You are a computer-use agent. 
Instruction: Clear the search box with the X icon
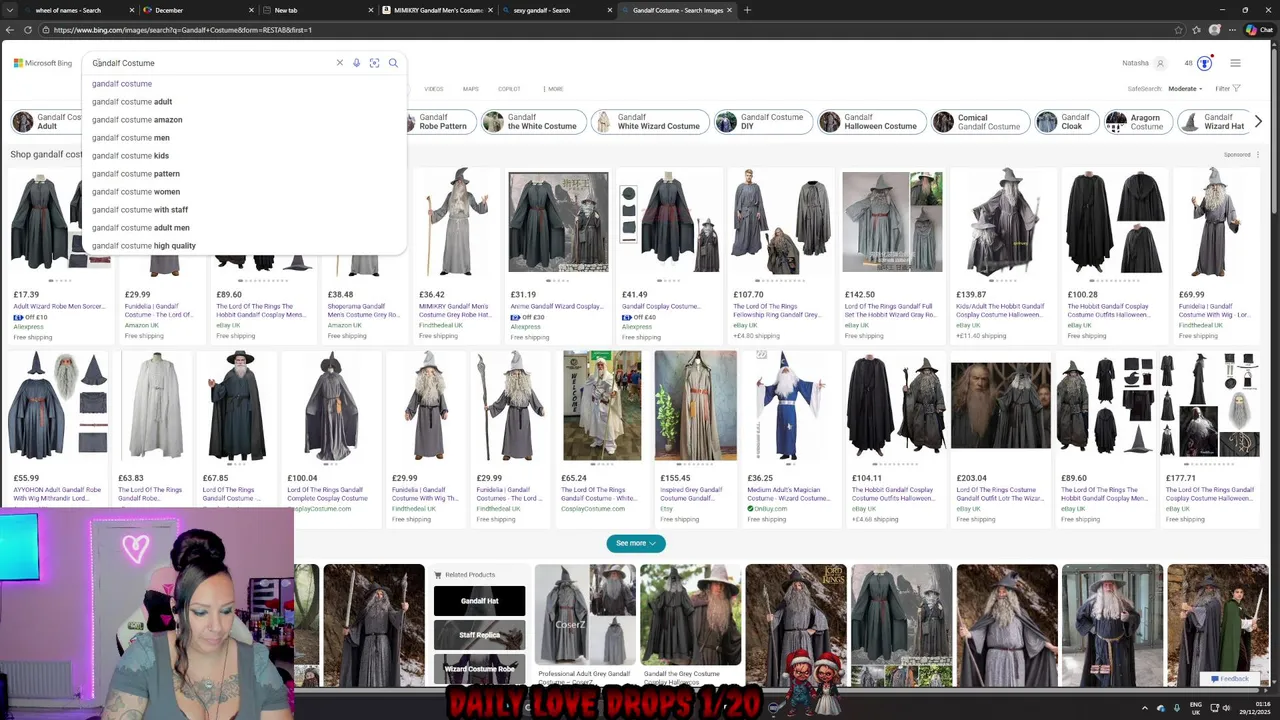coord(339,63)
